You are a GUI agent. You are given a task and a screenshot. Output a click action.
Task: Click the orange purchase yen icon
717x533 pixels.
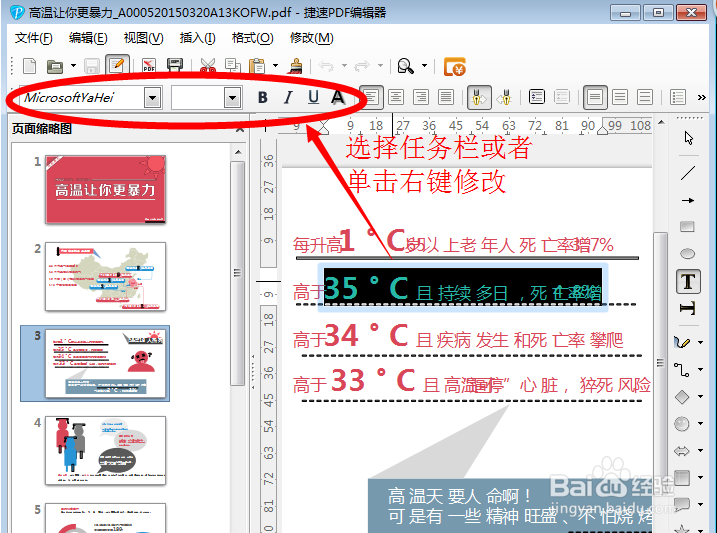click(x=455, y=67)
